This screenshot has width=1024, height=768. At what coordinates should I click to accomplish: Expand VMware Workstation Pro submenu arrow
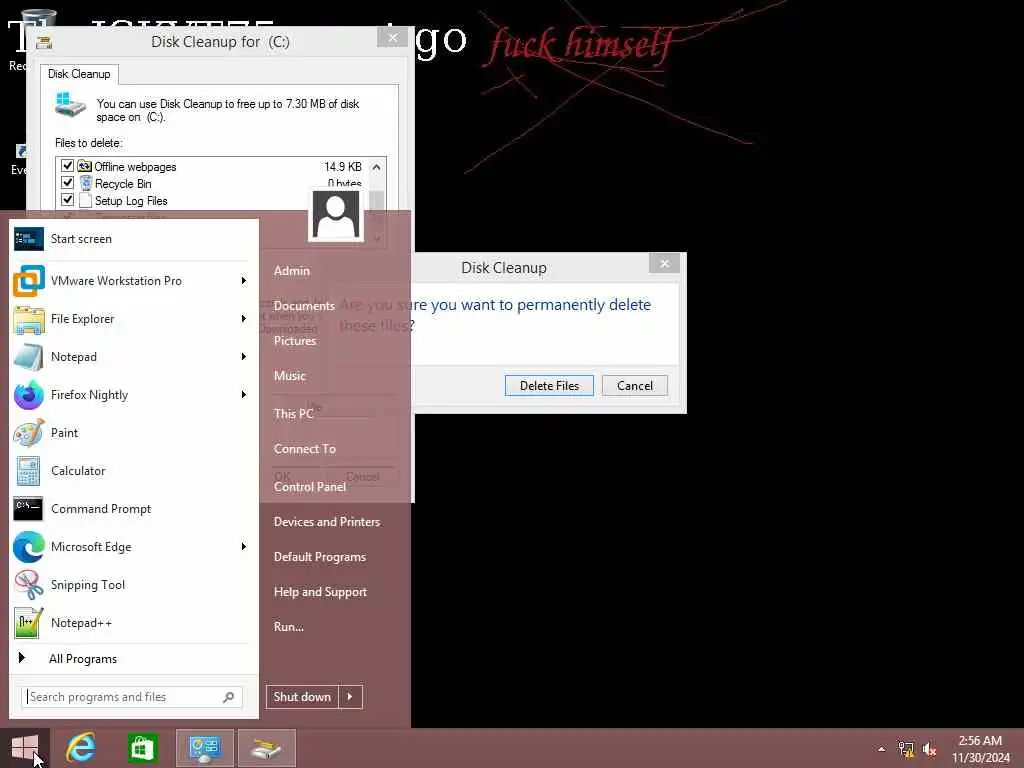pos(244,281)
